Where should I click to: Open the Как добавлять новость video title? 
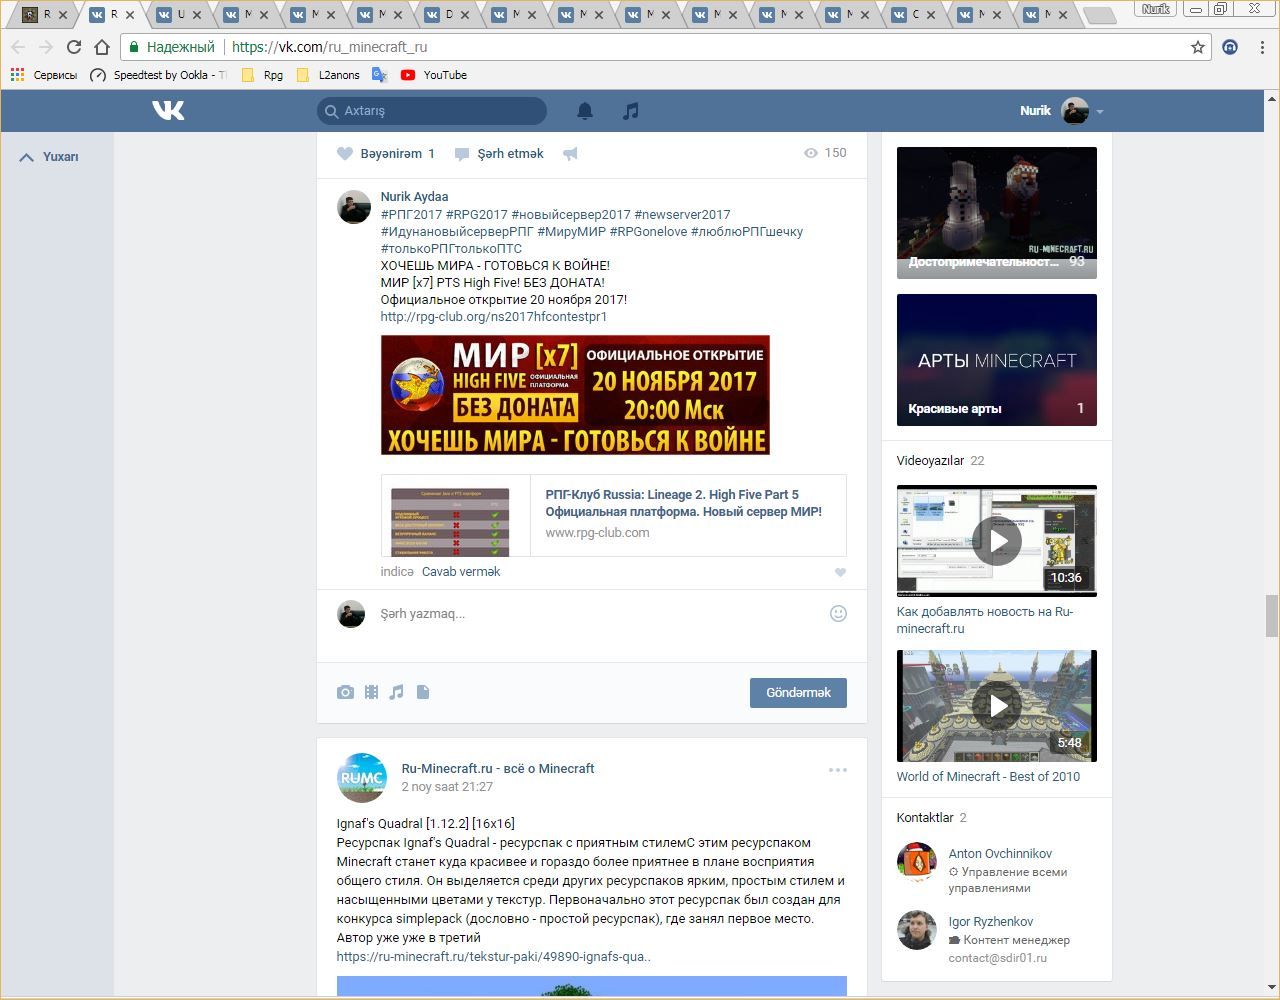click(x=985, y=620)
